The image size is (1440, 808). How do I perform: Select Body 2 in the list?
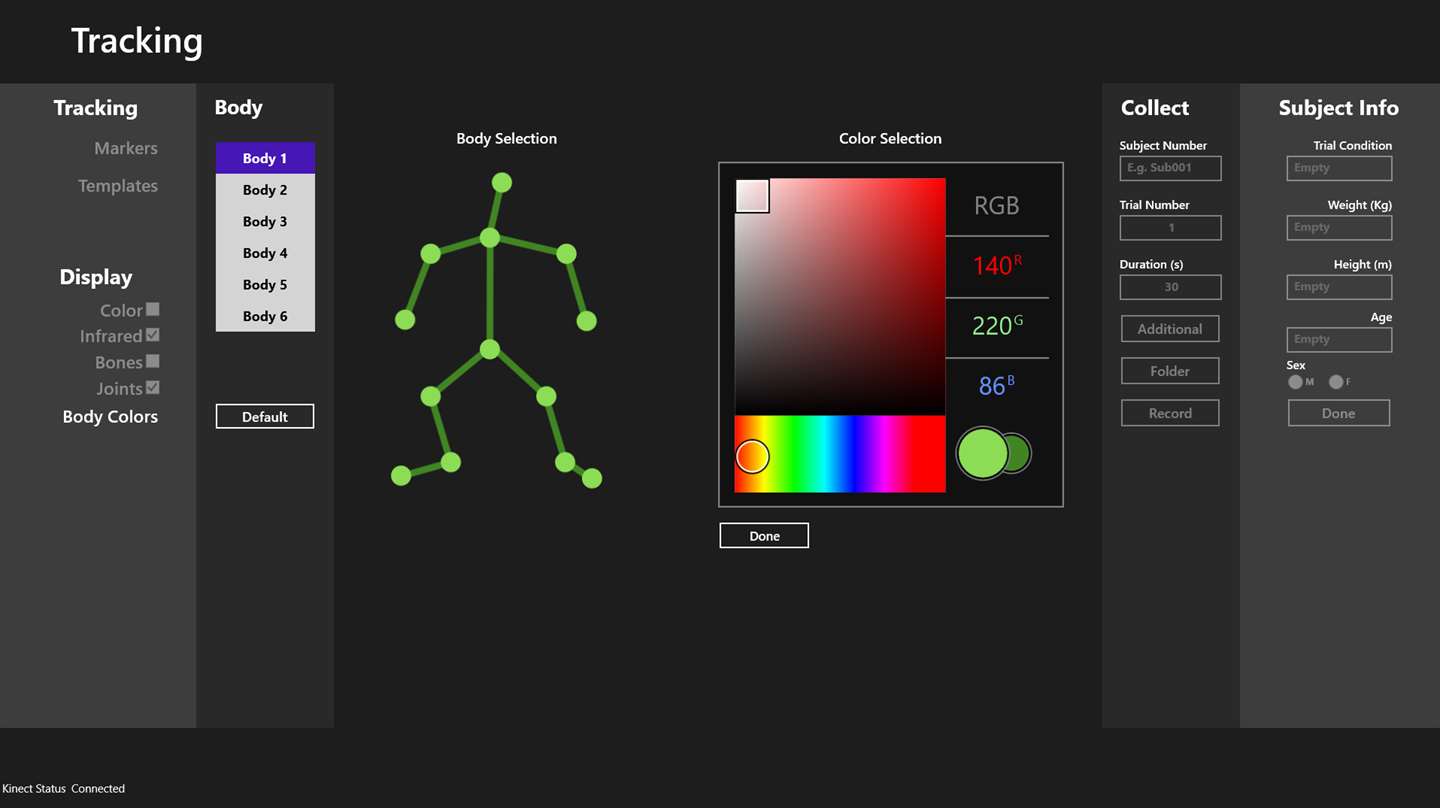tap(265, 190)
